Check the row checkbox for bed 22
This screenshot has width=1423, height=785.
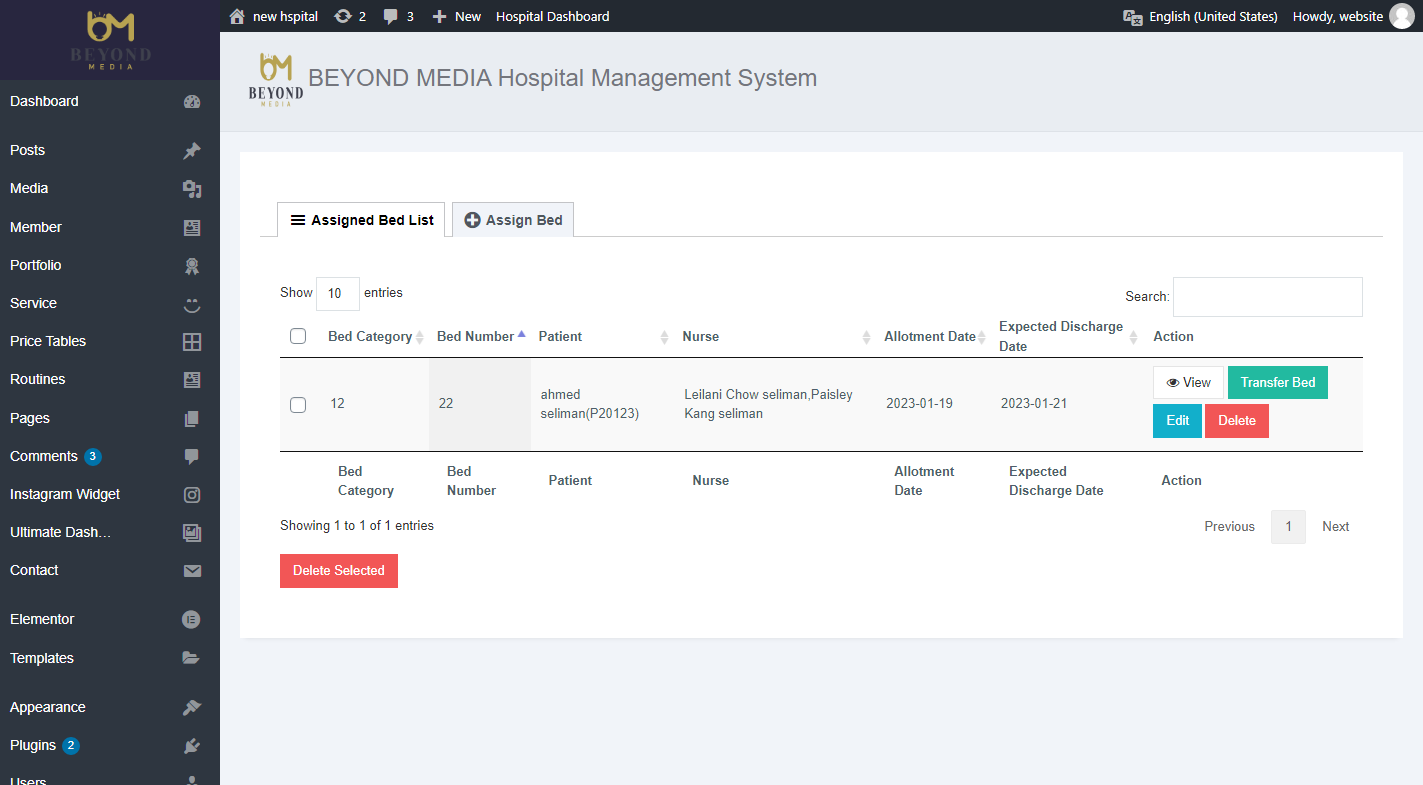point(298,405)
